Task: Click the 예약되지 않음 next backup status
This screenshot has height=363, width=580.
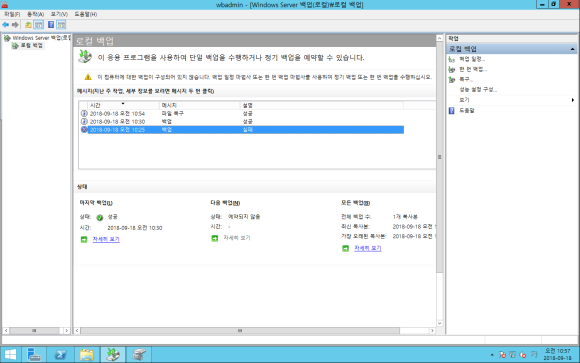Action: tap(244, 217)
